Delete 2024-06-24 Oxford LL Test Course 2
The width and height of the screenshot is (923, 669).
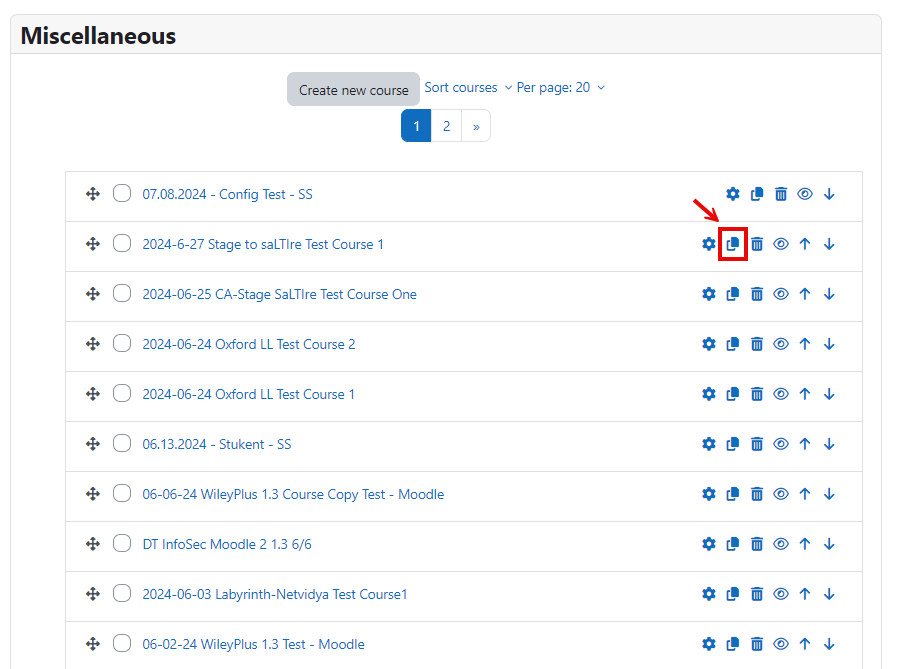756,344
